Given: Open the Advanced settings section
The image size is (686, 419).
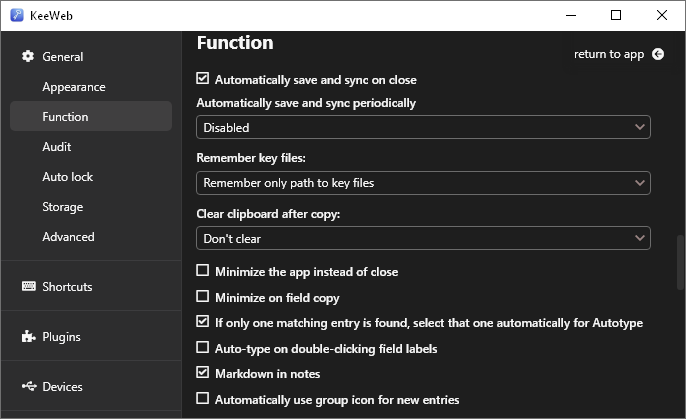Looking at the screenshot, I should (x=68, y=237).
